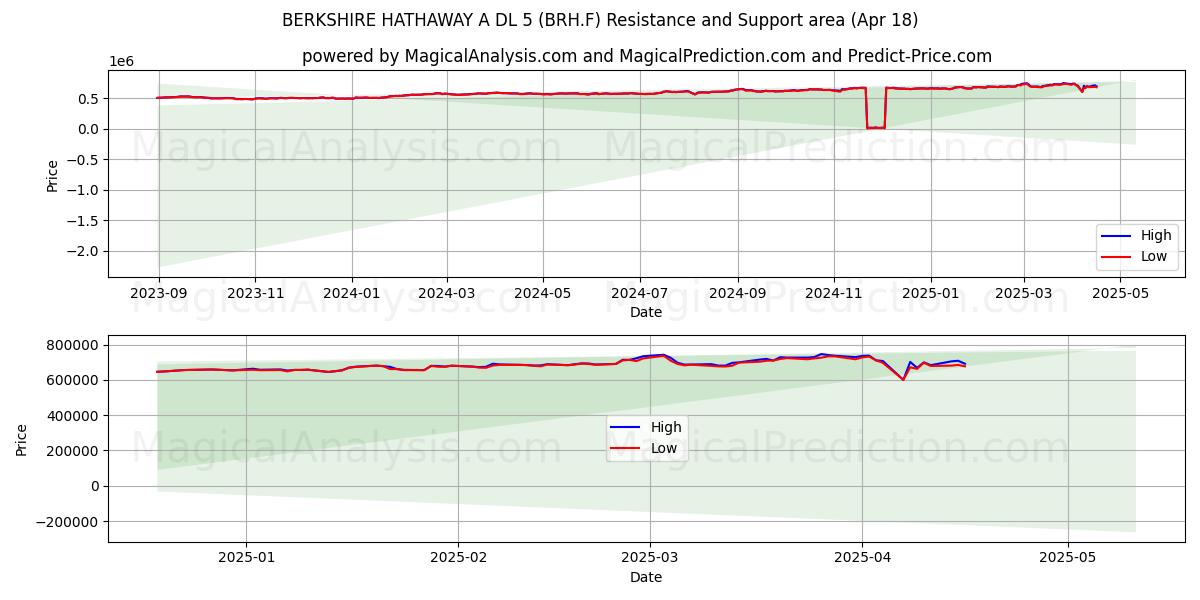Click red Low line sample in upper legend
1200x600 pixels.
(1117, 258)
